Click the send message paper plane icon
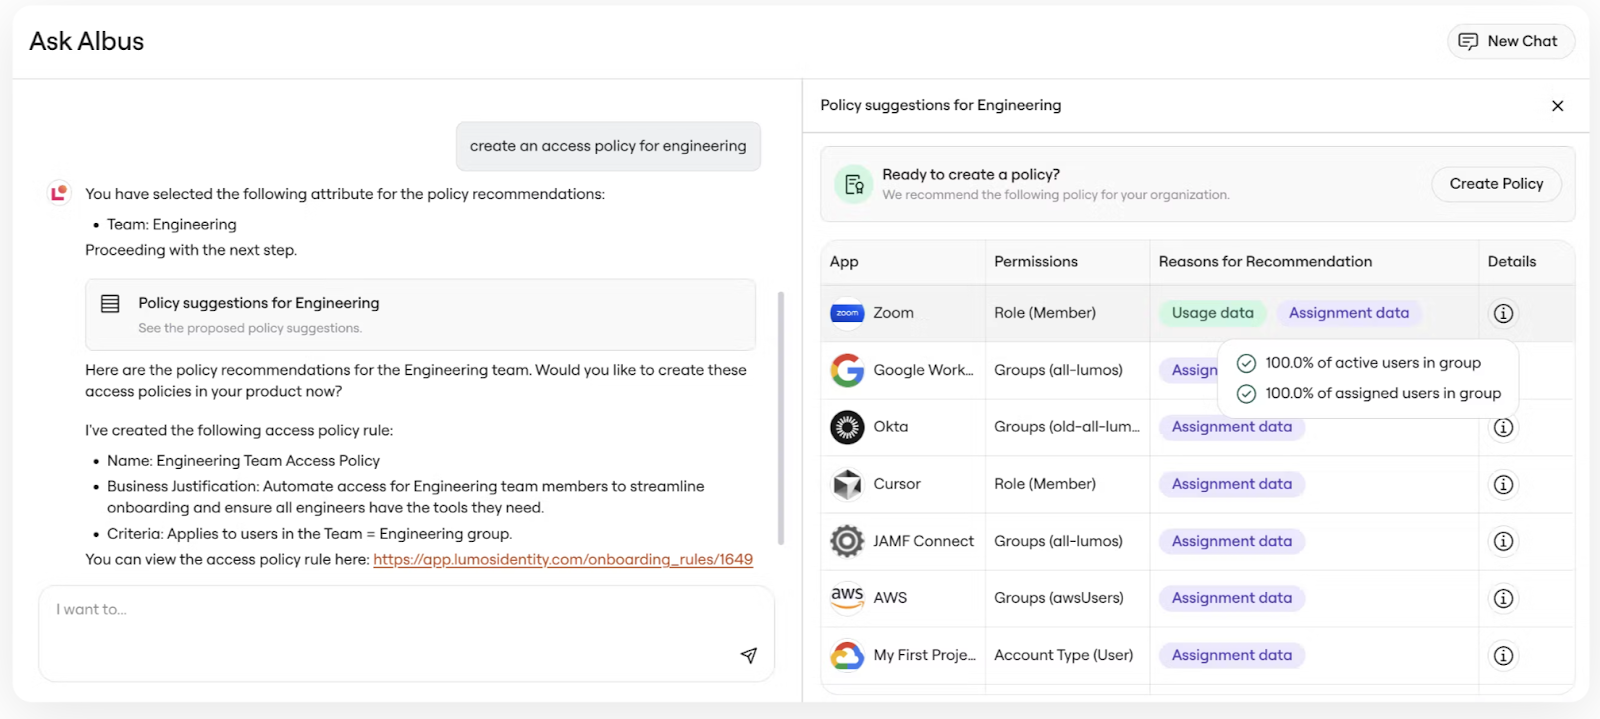The height and width of the screenshot is (719, 1600). pos(748,655)
